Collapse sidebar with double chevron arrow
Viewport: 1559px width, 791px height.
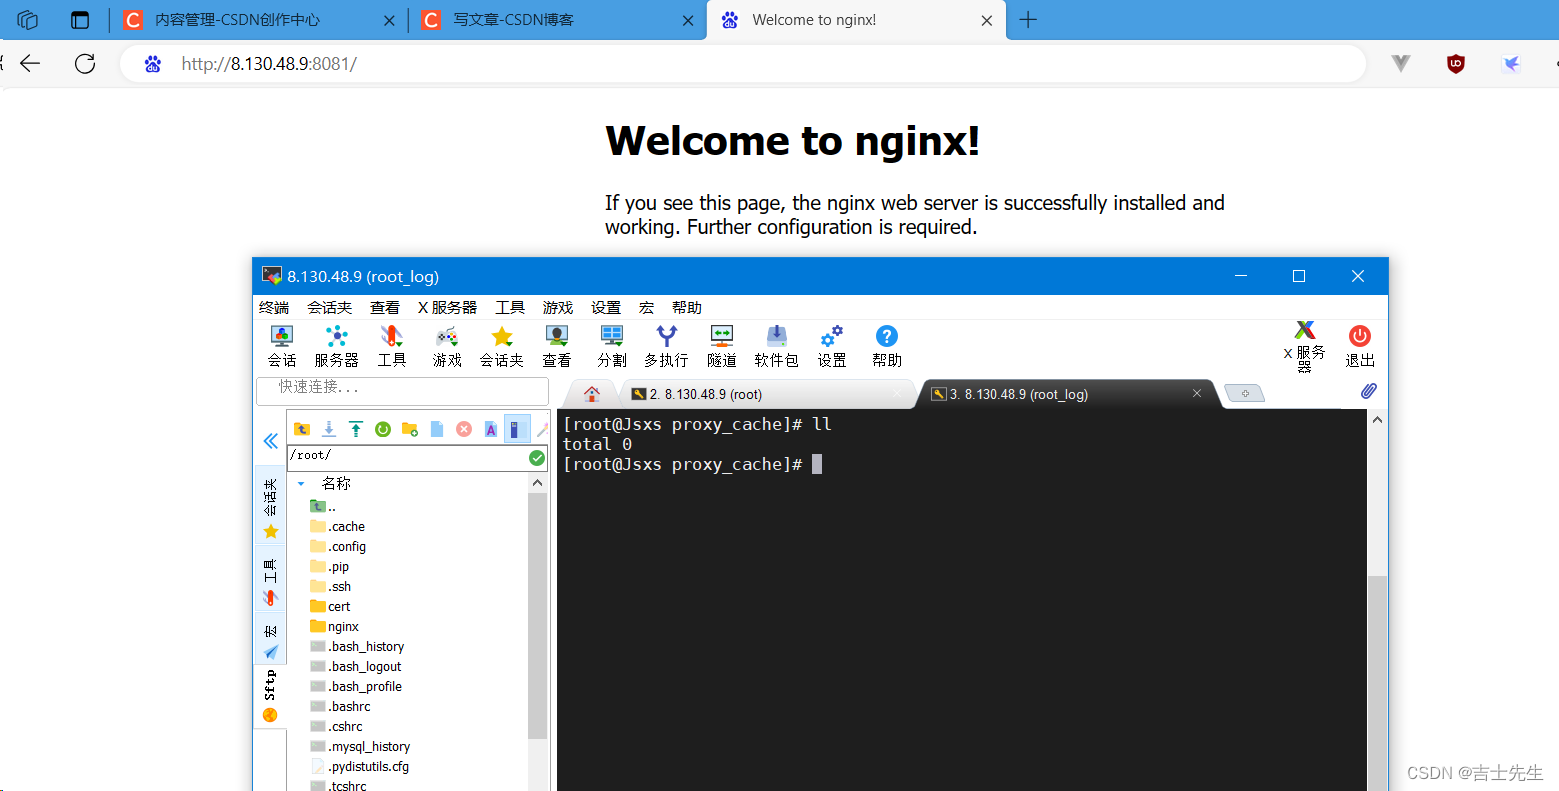[270, 441]
